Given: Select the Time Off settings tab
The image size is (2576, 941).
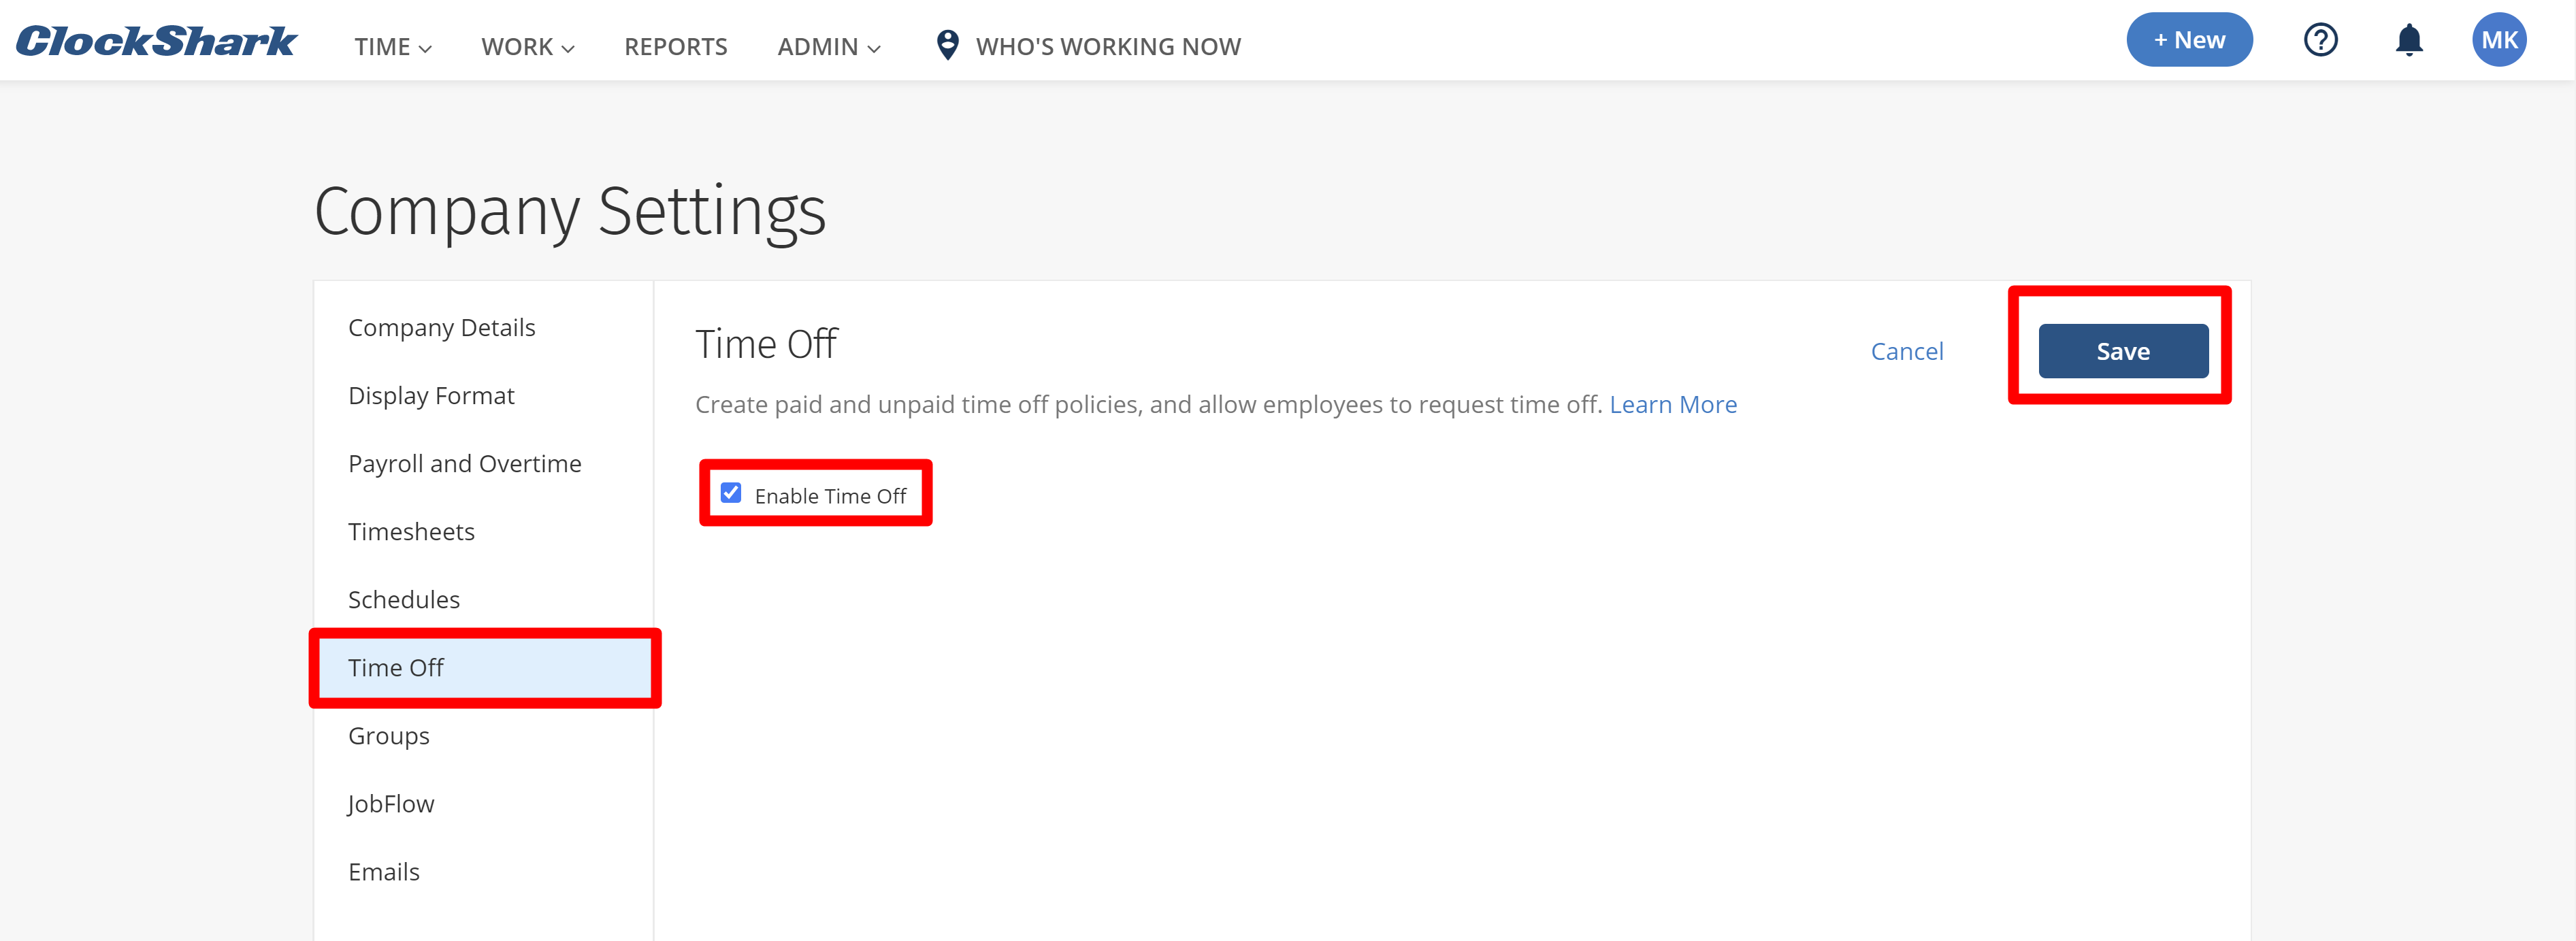Looking at the screenshot, I should (x=484, y=668).
